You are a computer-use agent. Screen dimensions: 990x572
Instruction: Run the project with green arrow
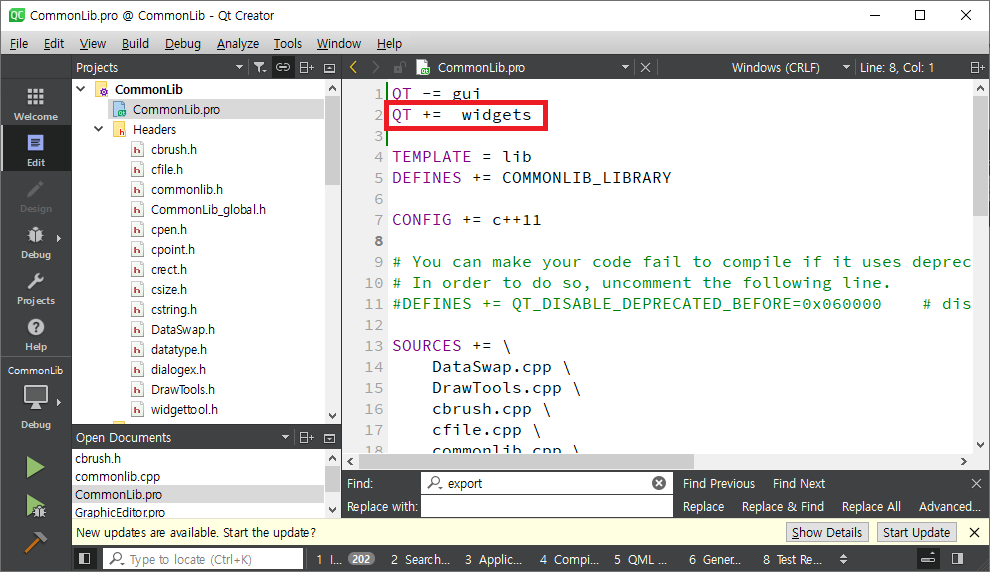[35, 468]
